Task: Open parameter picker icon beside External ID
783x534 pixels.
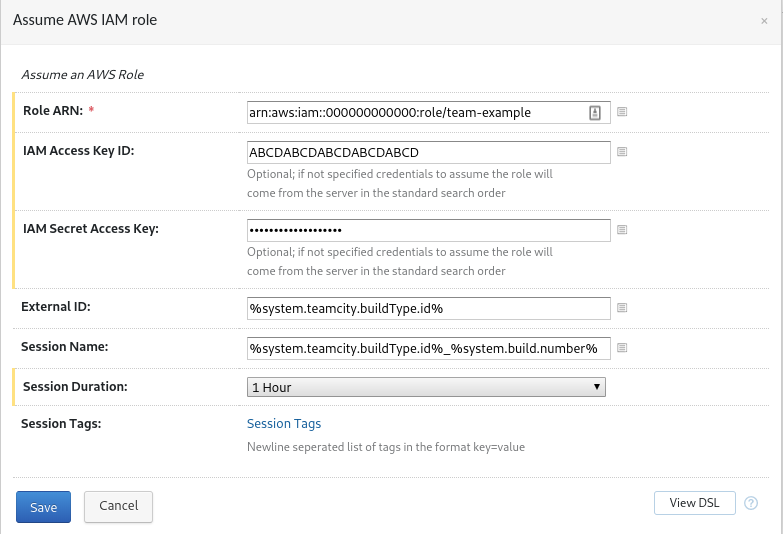Action: [x=621, y=308]
